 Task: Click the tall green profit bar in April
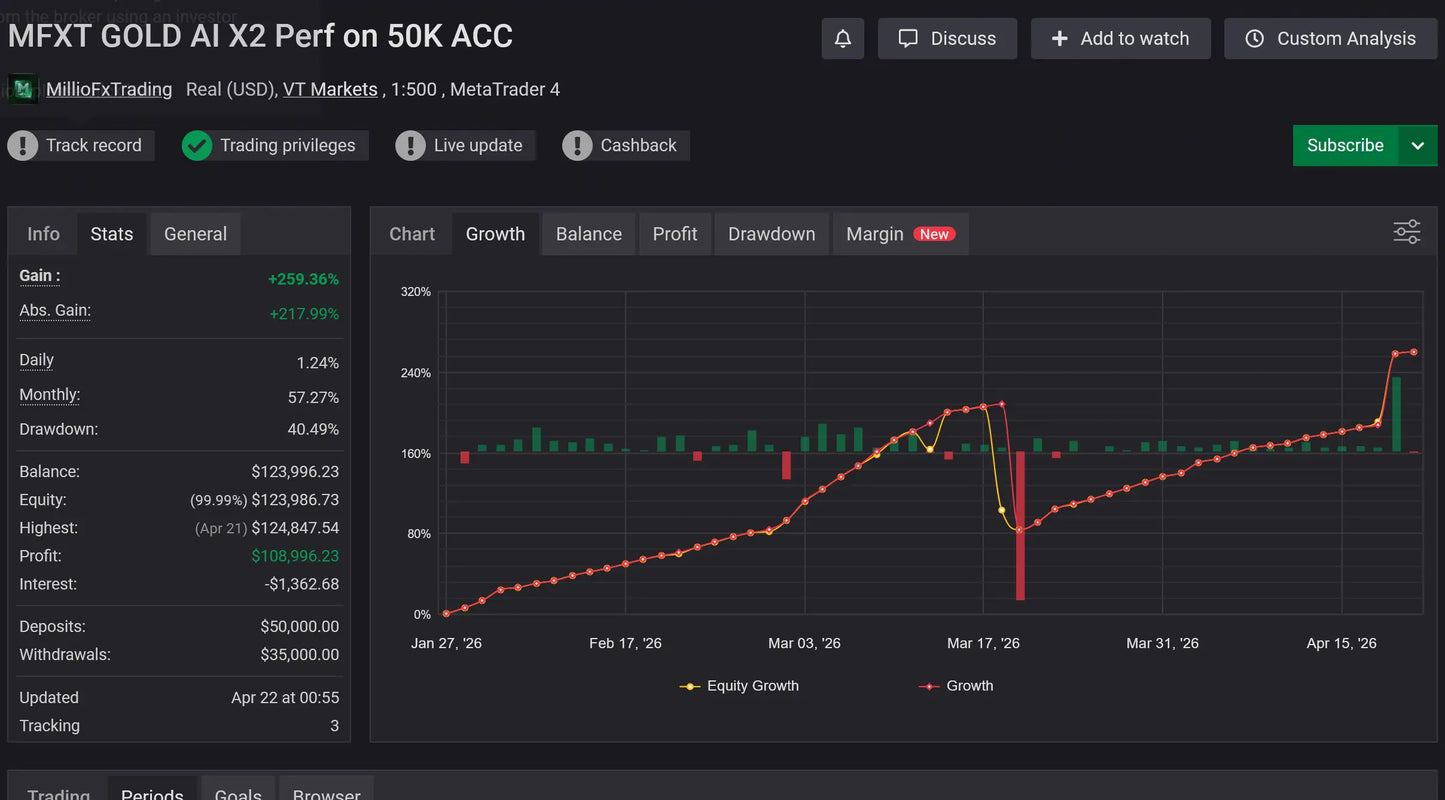coord(1396,414)
